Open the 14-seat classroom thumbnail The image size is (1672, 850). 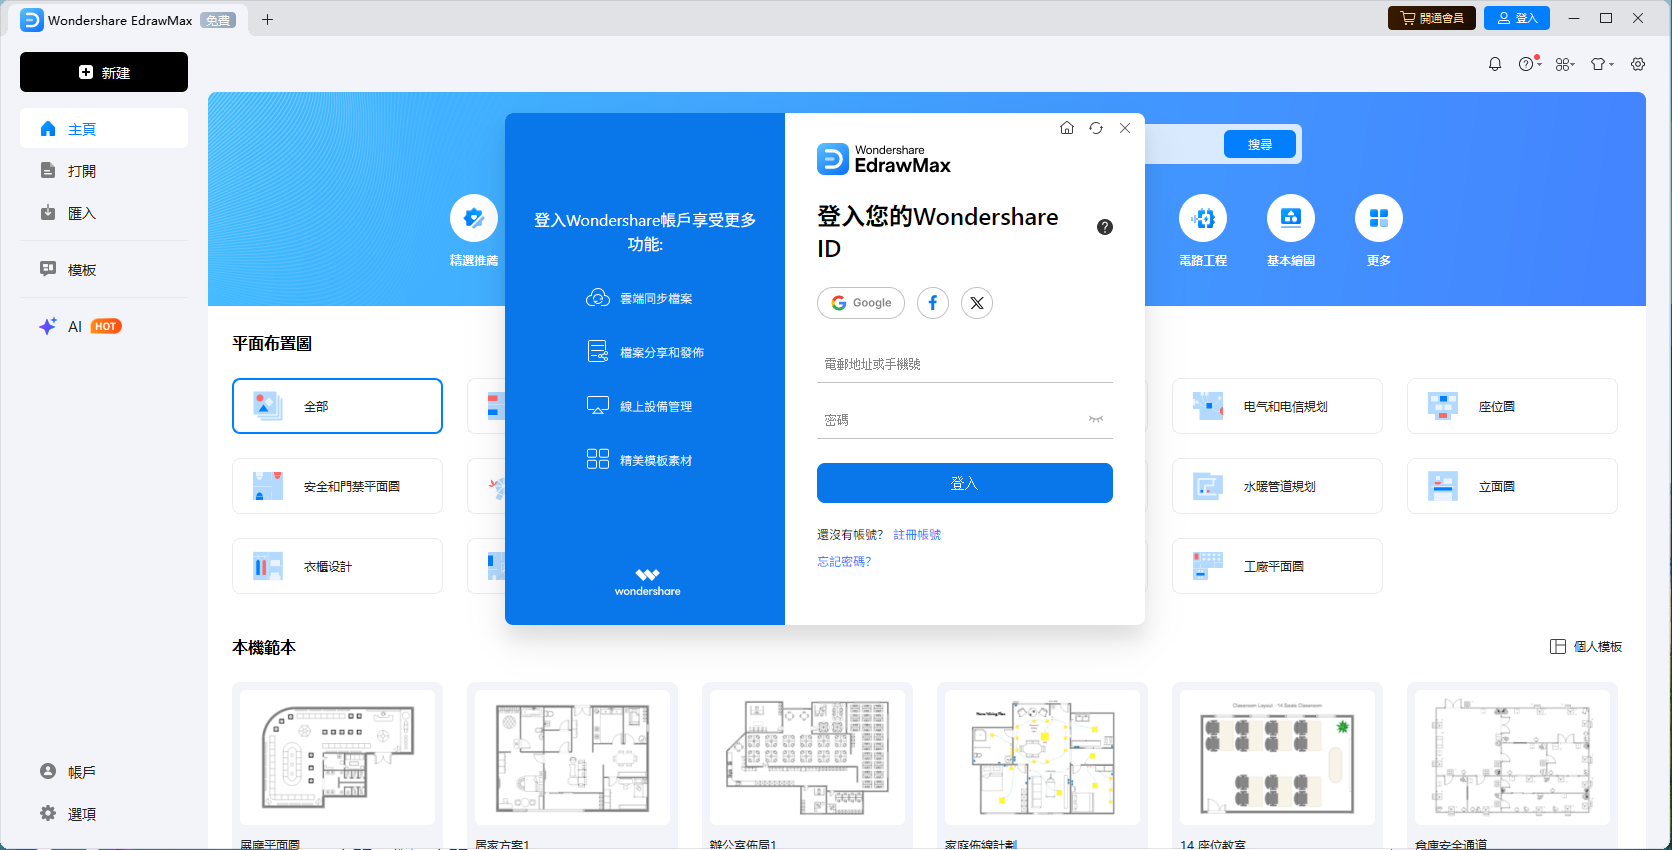pyautogui.click(x=1277, y=757)
